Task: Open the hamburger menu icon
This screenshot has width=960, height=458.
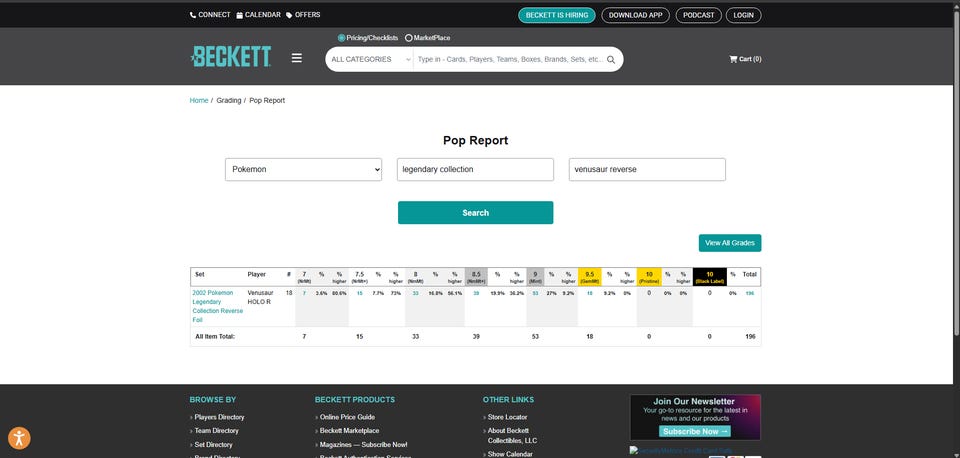Action: [x=296, y=58]
